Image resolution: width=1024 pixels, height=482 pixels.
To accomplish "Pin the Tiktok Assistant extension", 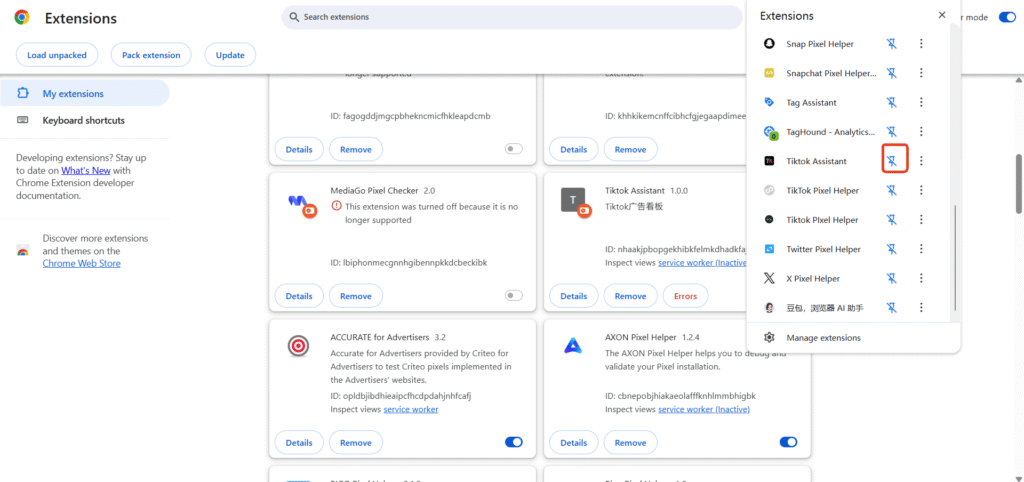I will pyautogui.click(x=892, y=161).
